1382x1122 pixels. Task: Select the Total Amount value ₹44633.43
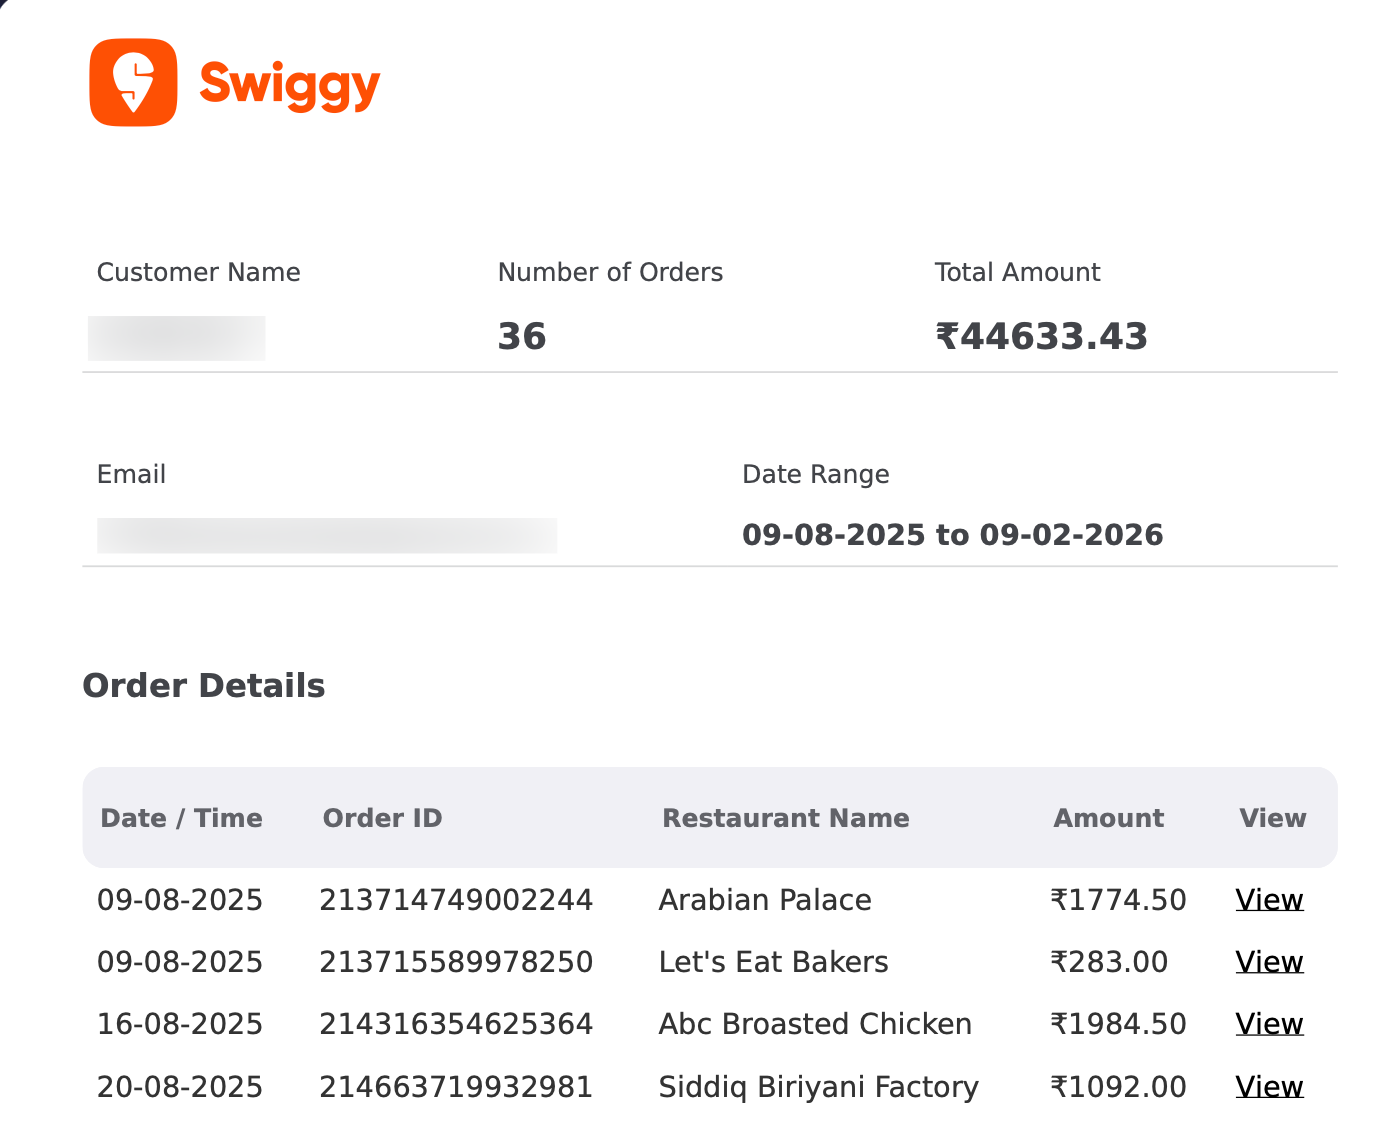[1041, 335]
